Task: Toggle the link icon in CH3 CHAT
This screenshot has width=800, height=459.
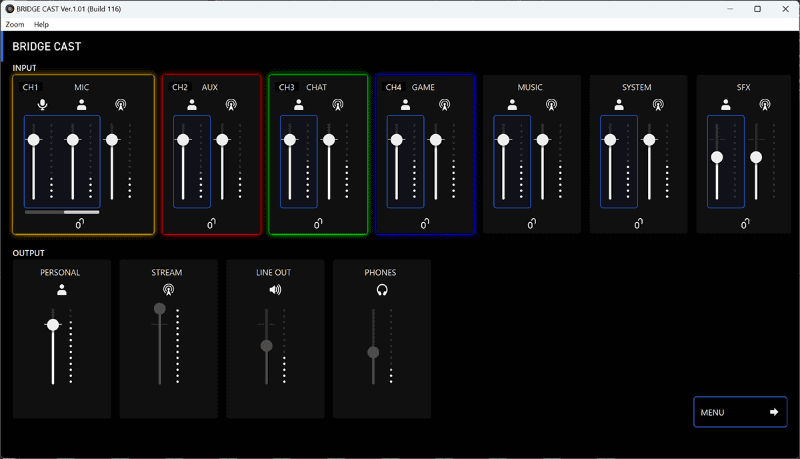Action: pyautogui.click(x=318, y=223)
